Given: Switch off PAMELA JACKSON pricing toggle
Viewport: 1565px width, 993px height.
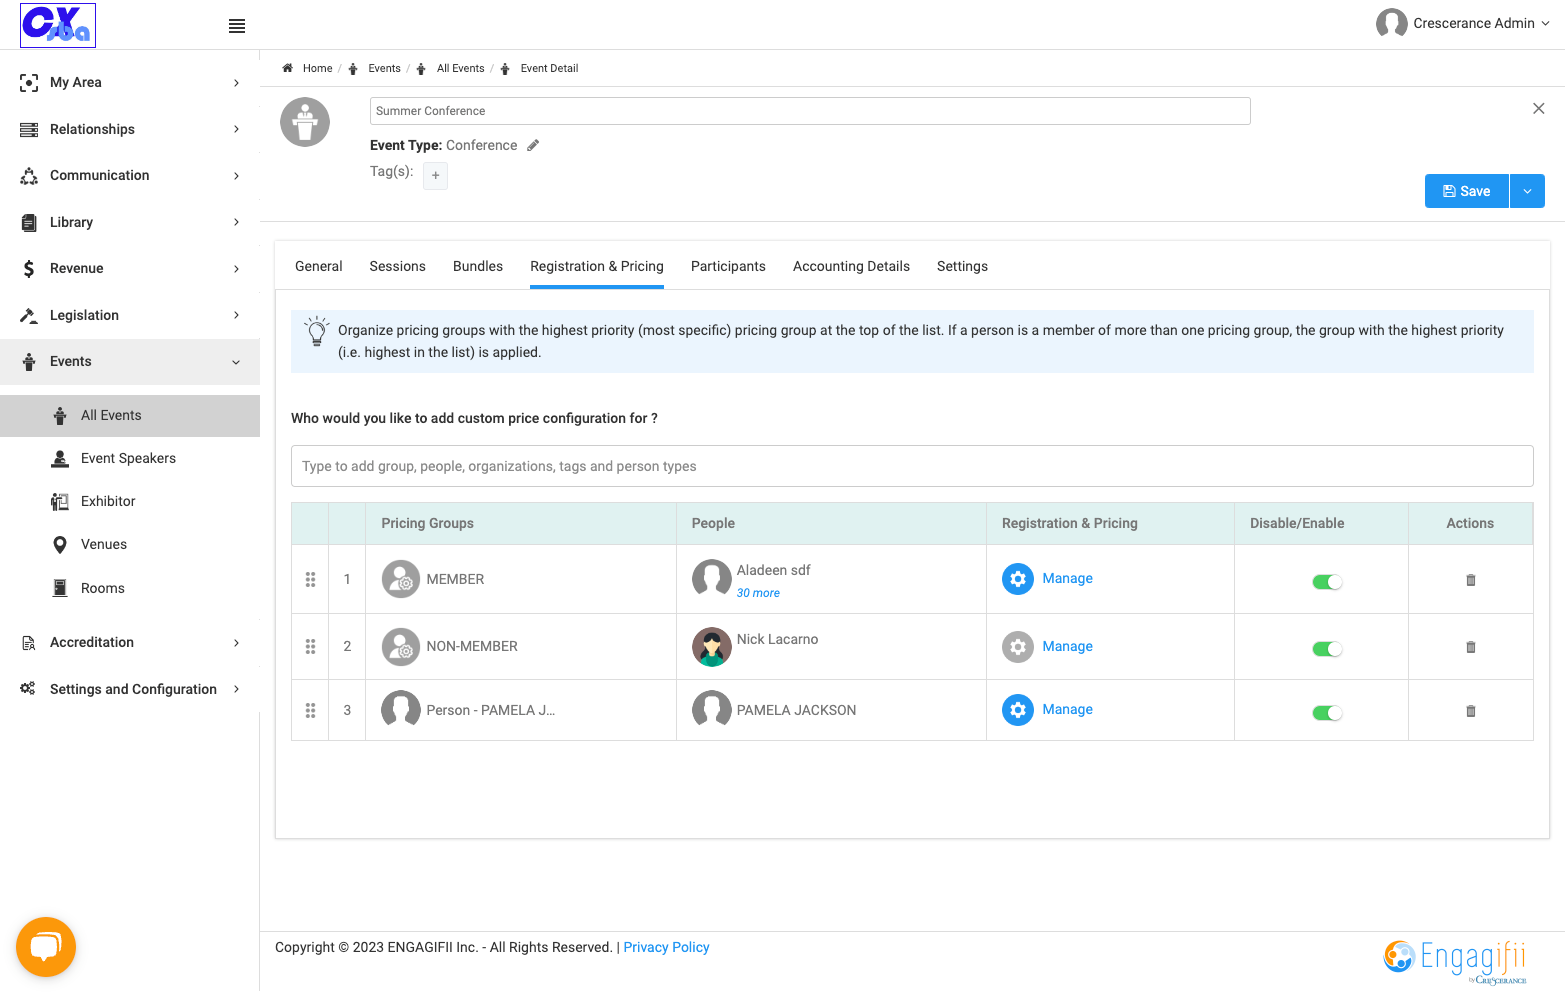Looking at the screenshot, I should pyautogui.click(x=1327, y=712).
